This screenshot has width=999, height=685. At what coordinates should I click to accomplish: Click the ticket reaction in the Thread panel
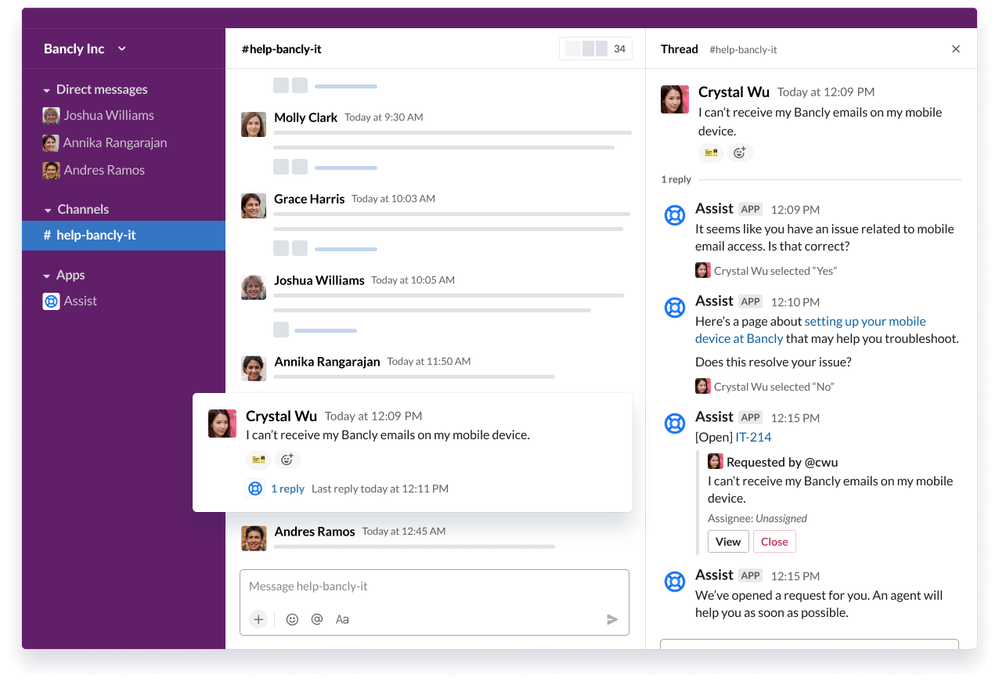coord(711,152)
